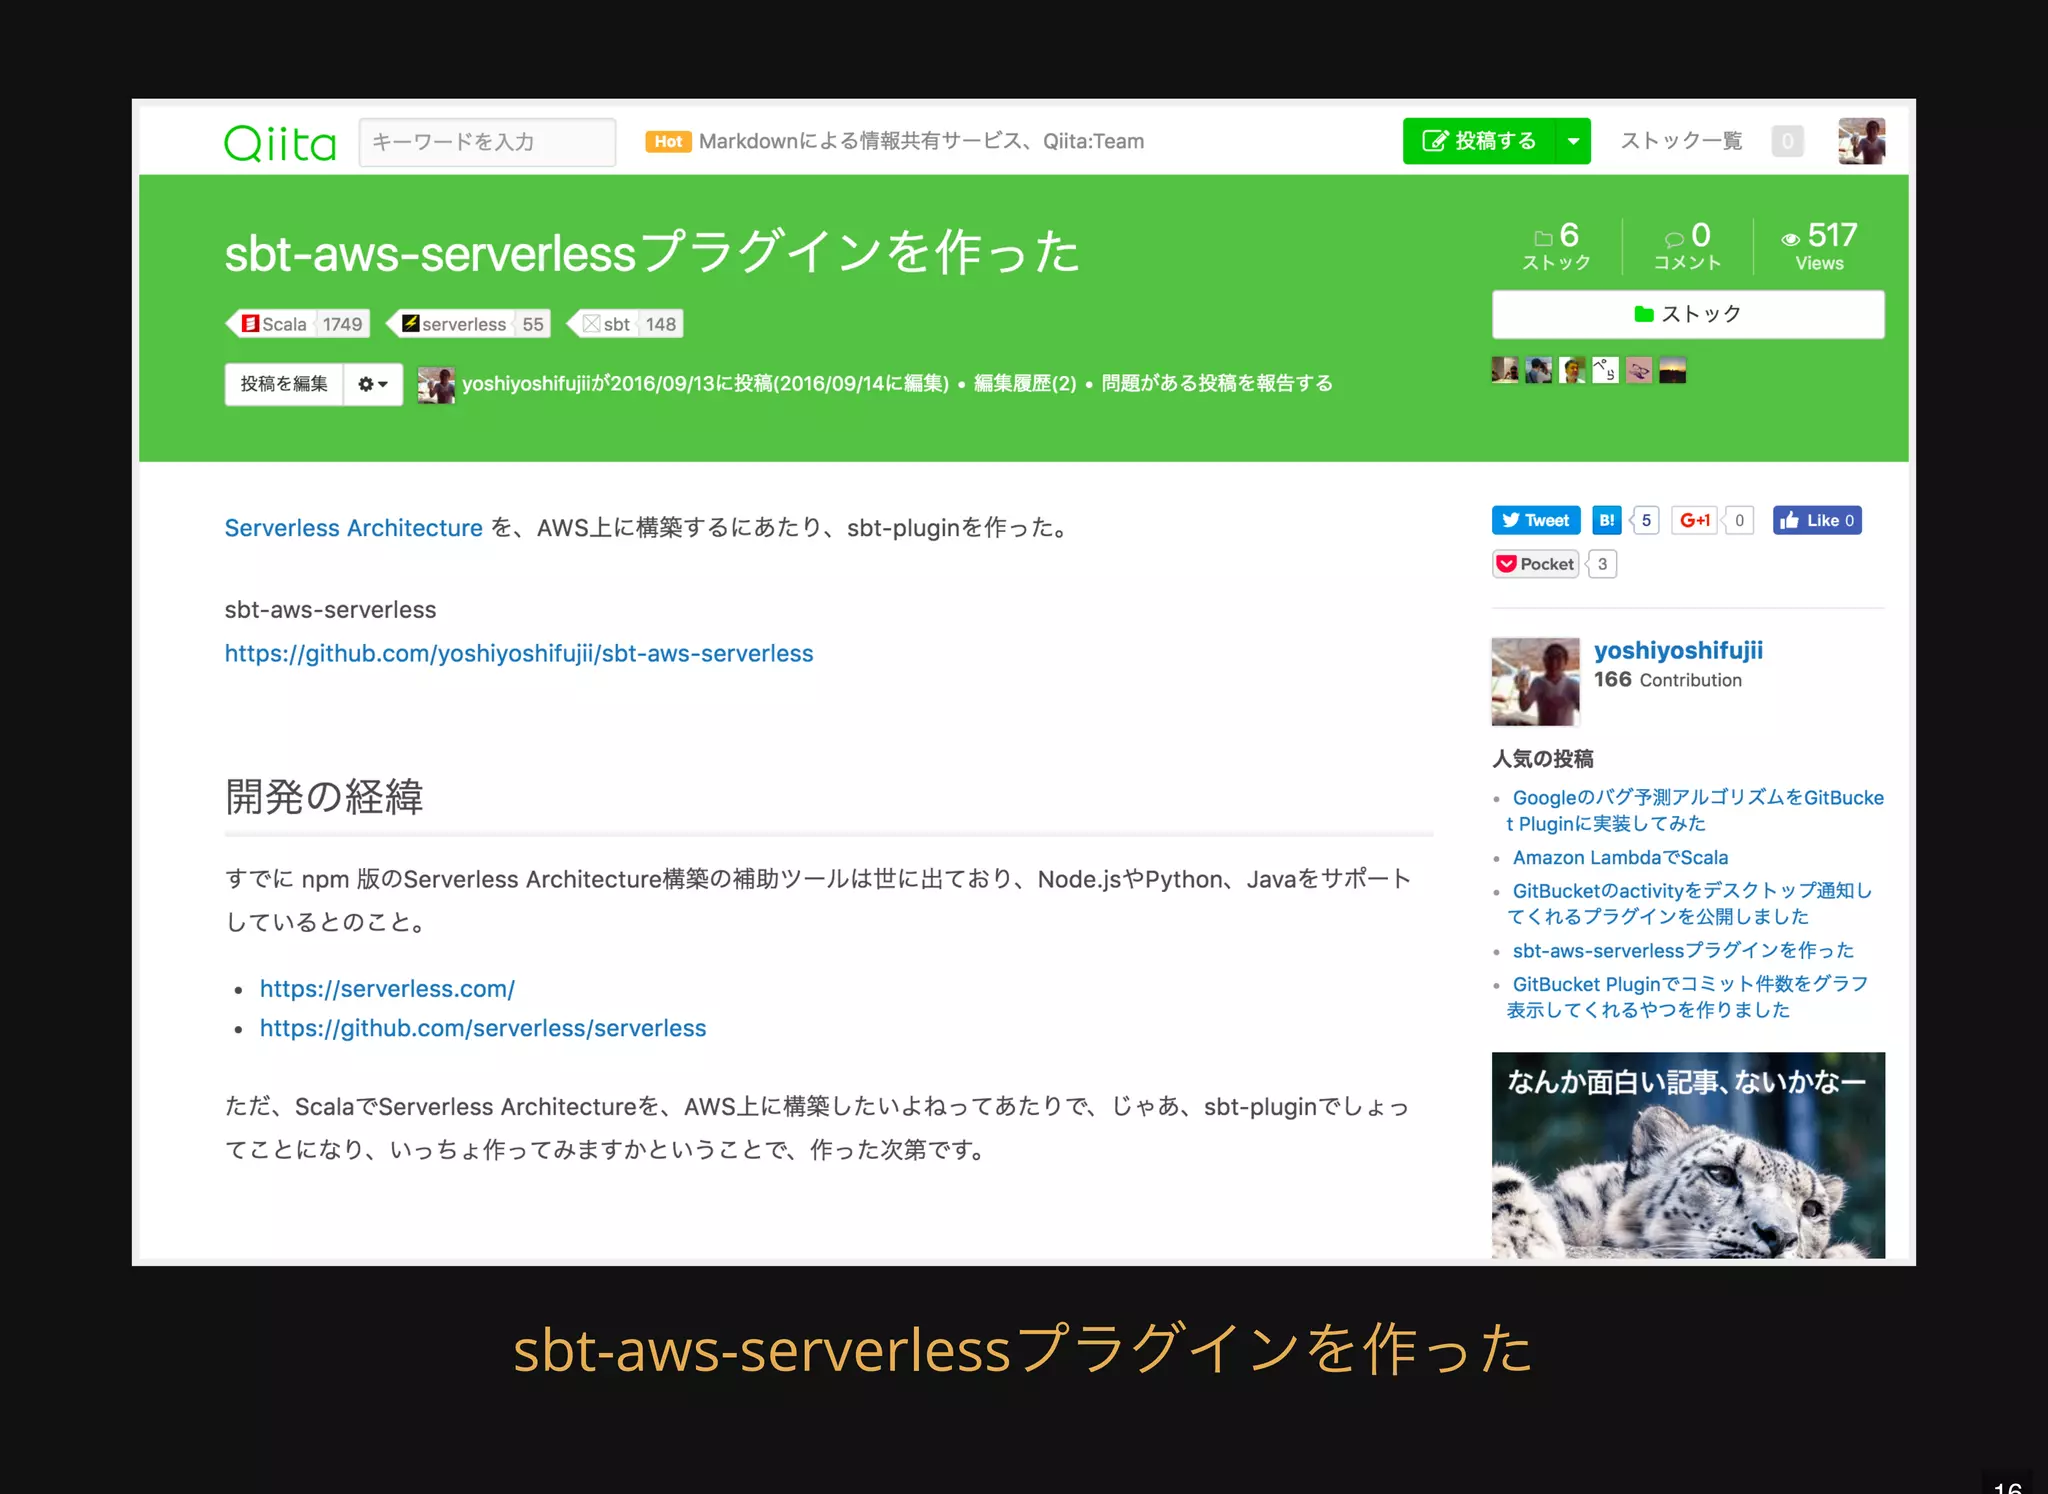Open the GitBucketのactivity desktop notification post
Viewport: 2048px width, 1494px height.
pyautogui.click(x=1689, y=903)
